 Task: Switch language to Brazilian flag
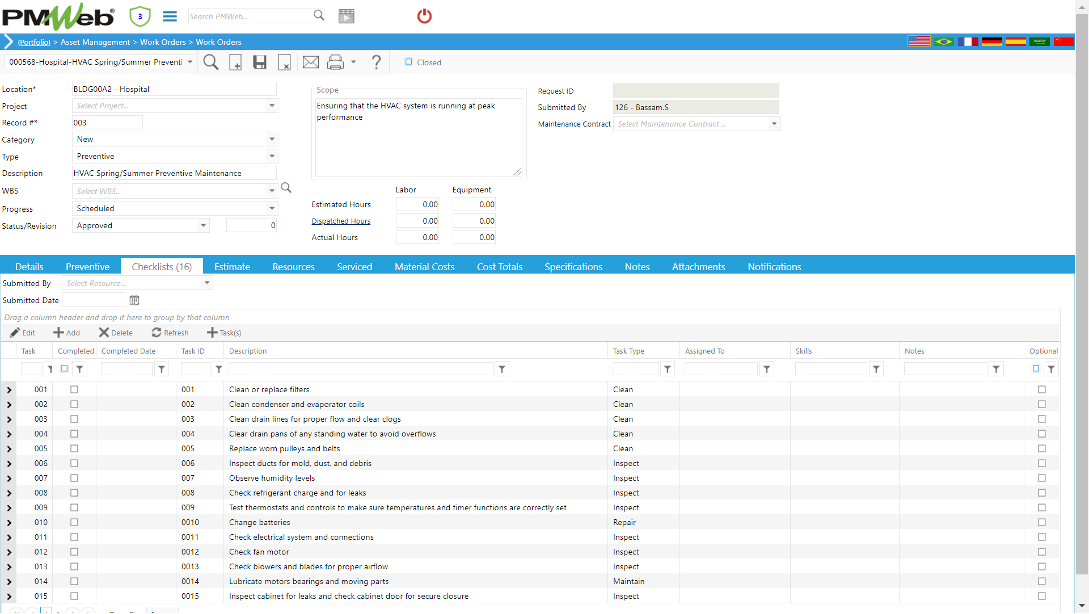point(943,42)
